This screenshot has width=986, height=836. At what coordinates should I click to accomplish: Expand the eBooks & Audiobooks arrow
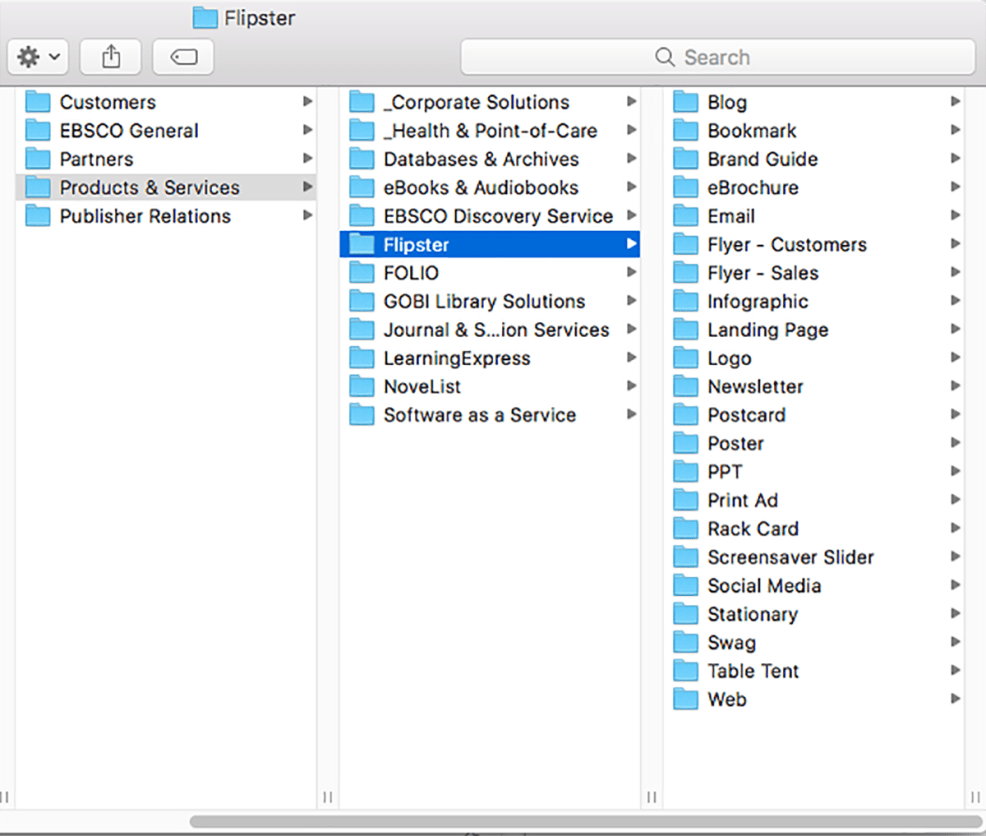point(631,188)
